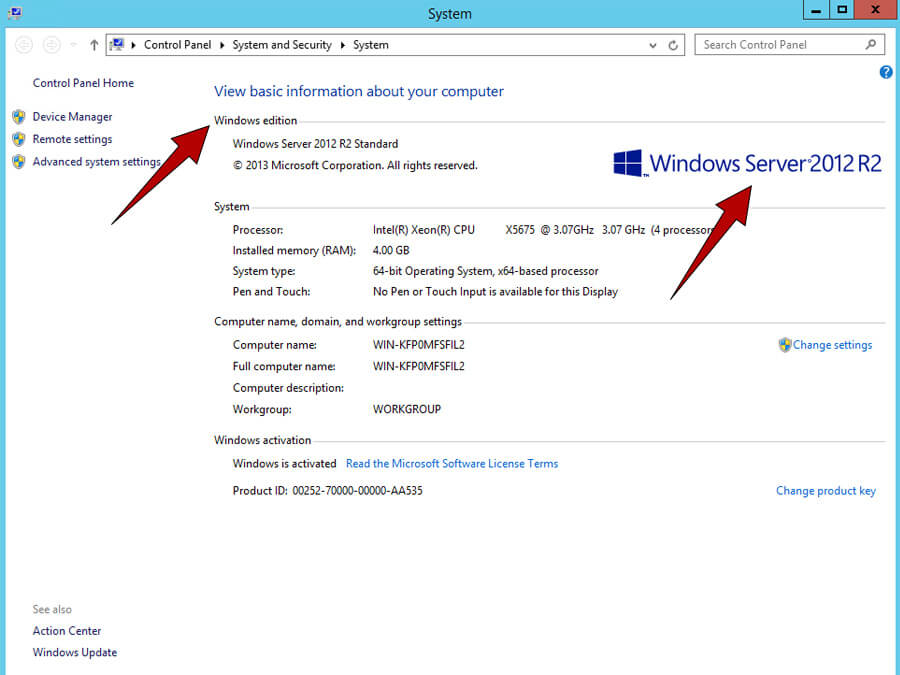Maximize the System window
900x675 pixels.
[841, 10]
